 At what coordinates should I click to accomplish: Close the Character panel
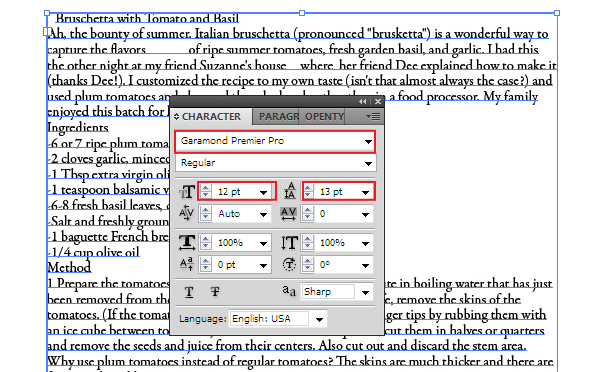378,101
